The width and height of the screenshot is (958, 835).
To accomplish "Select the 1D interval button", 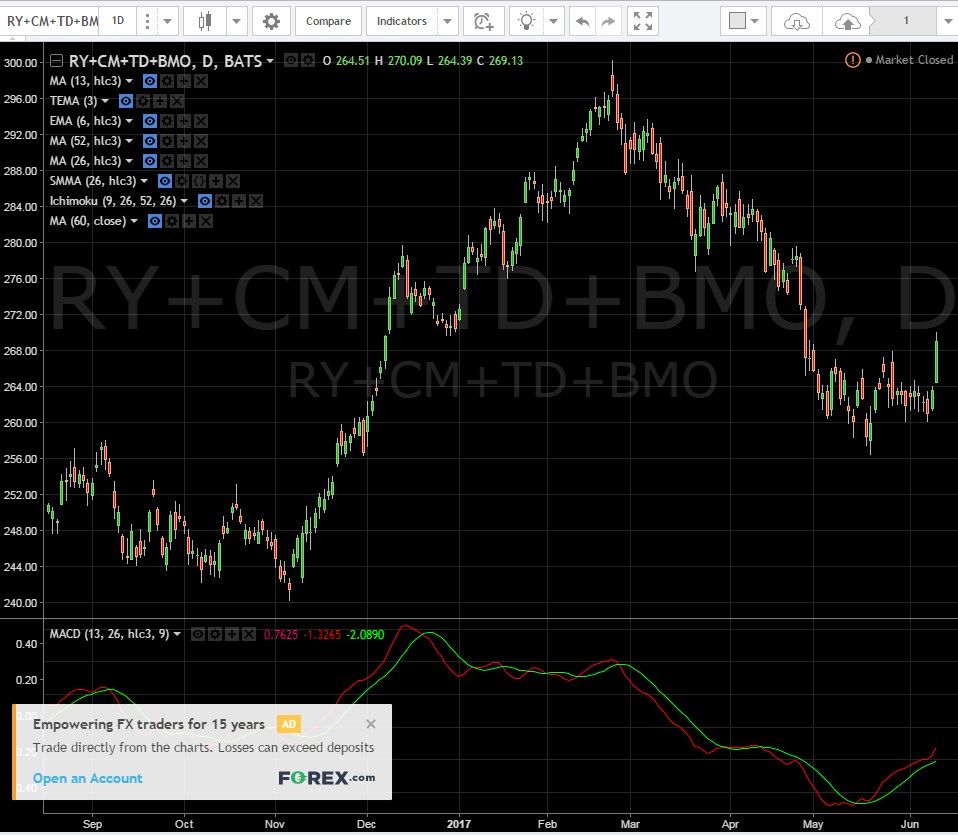I will coord(118,21).
